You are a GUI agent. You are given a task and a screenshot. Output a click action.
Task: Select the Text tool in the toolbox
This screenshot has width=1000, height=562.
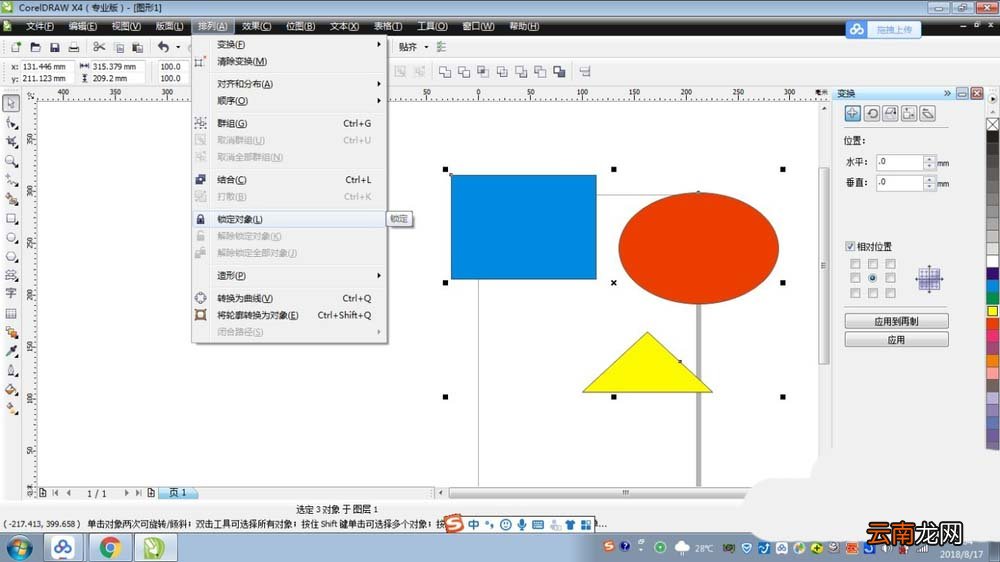[x=11, y=293]
